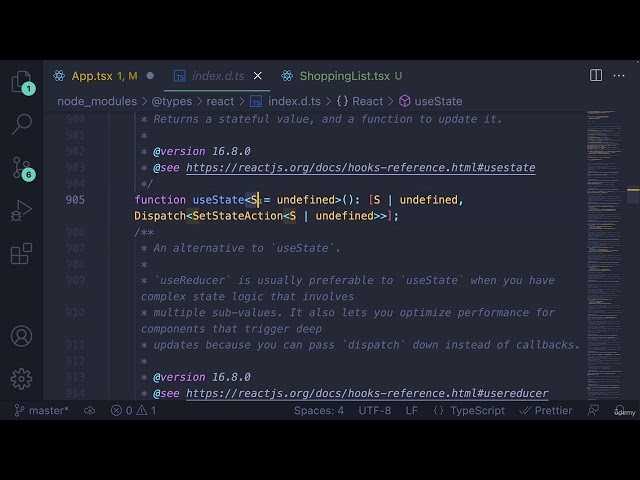Open the Source Control view

[x=22, y=168]
